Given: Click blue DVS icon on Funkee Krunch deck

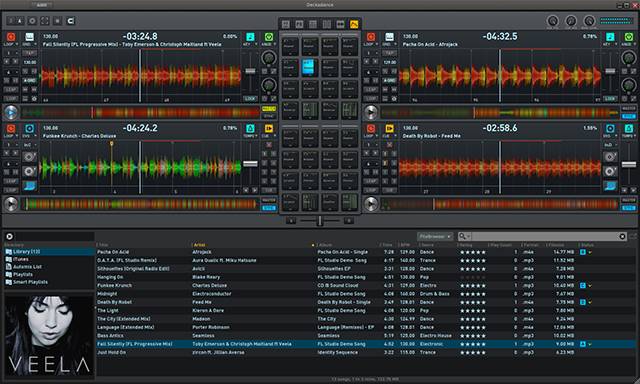Looking at the screenshot, I should click(x=29, y=129).
